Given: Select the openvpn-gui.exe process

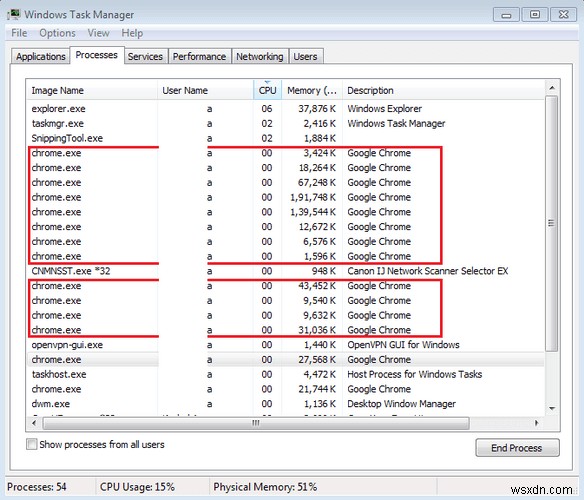Looking at the screenshot, I should 286,345.
